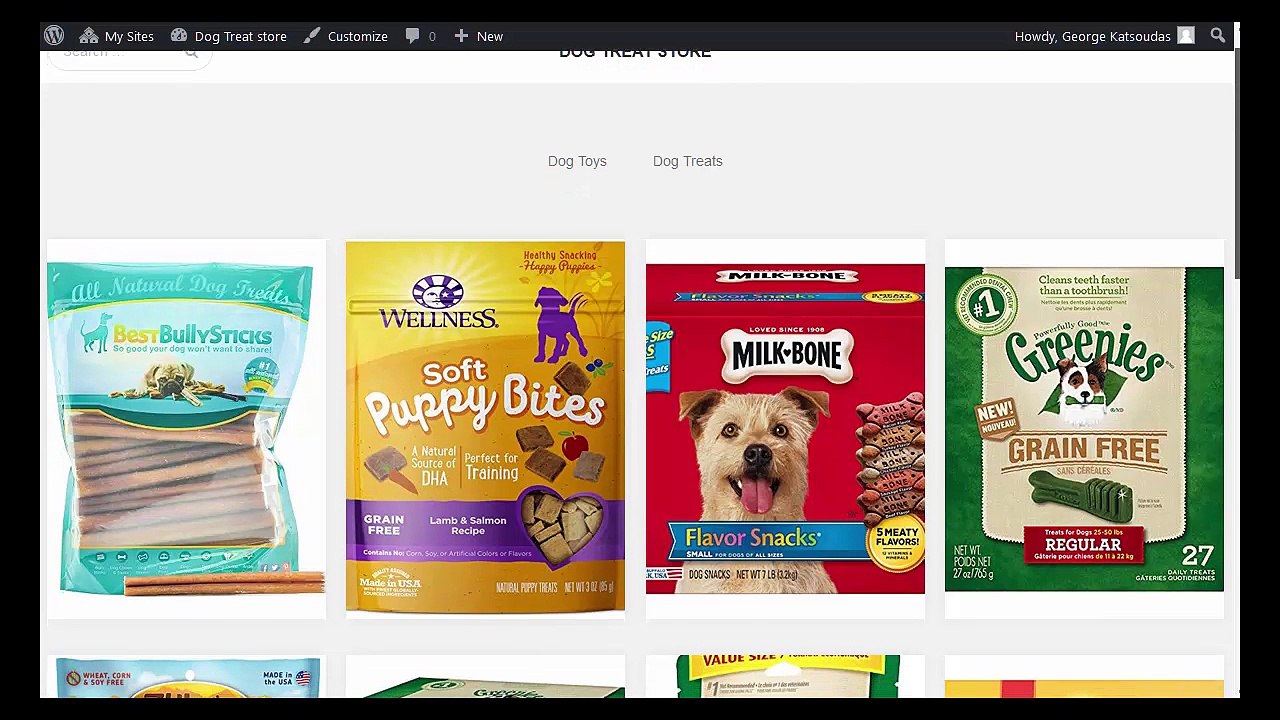Click the plus New content button

478,36
